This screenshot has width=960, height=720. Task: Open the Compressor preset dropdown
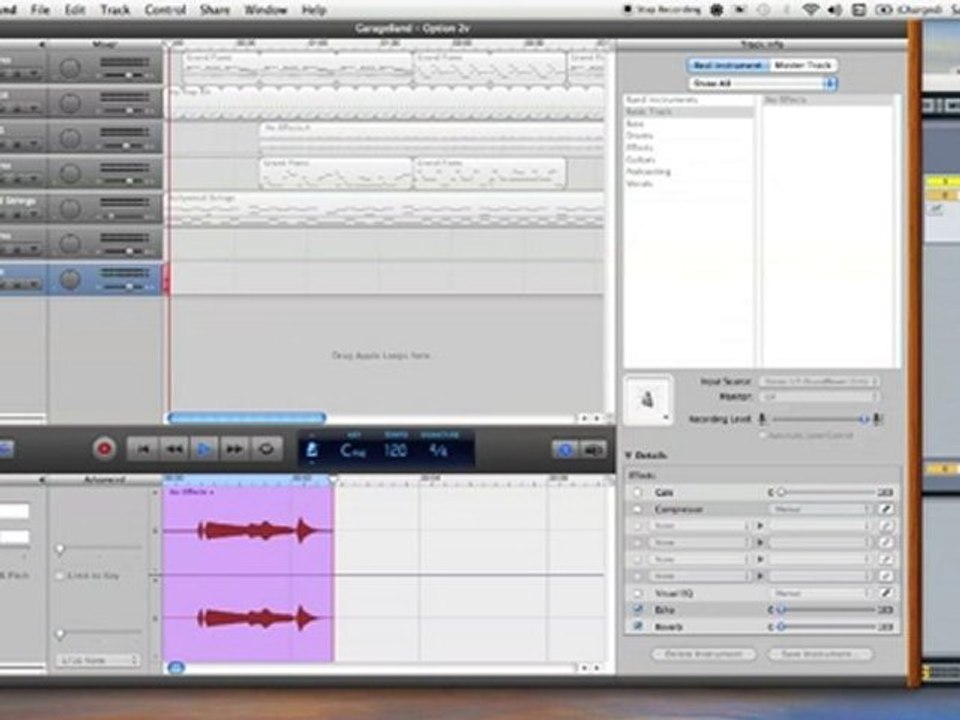(821, 509)
